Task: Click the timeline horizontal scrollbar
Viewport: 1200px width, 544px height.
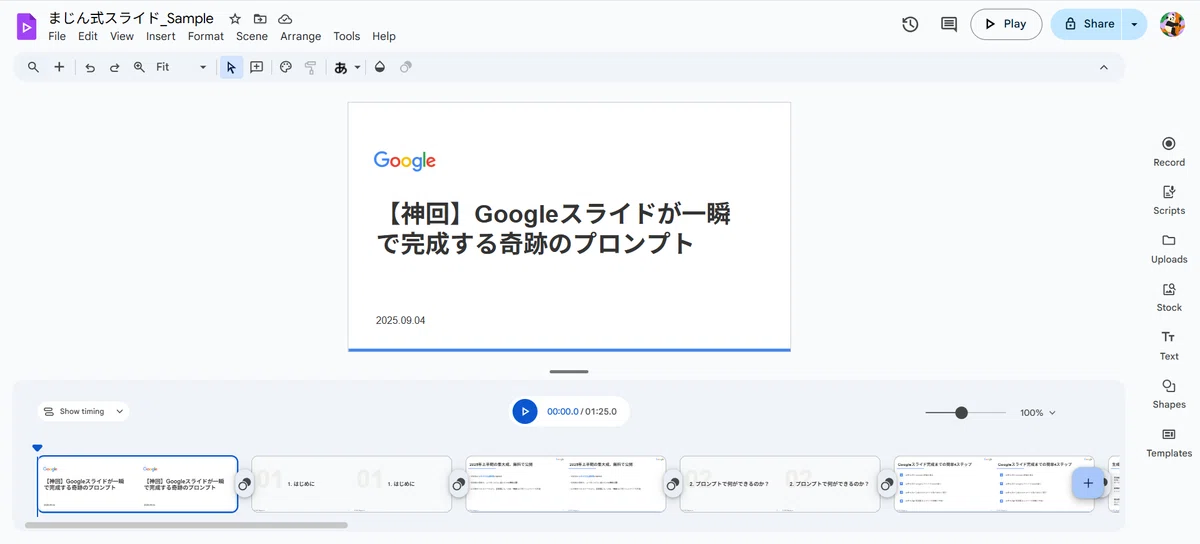Action: click(x=186, y=524)
